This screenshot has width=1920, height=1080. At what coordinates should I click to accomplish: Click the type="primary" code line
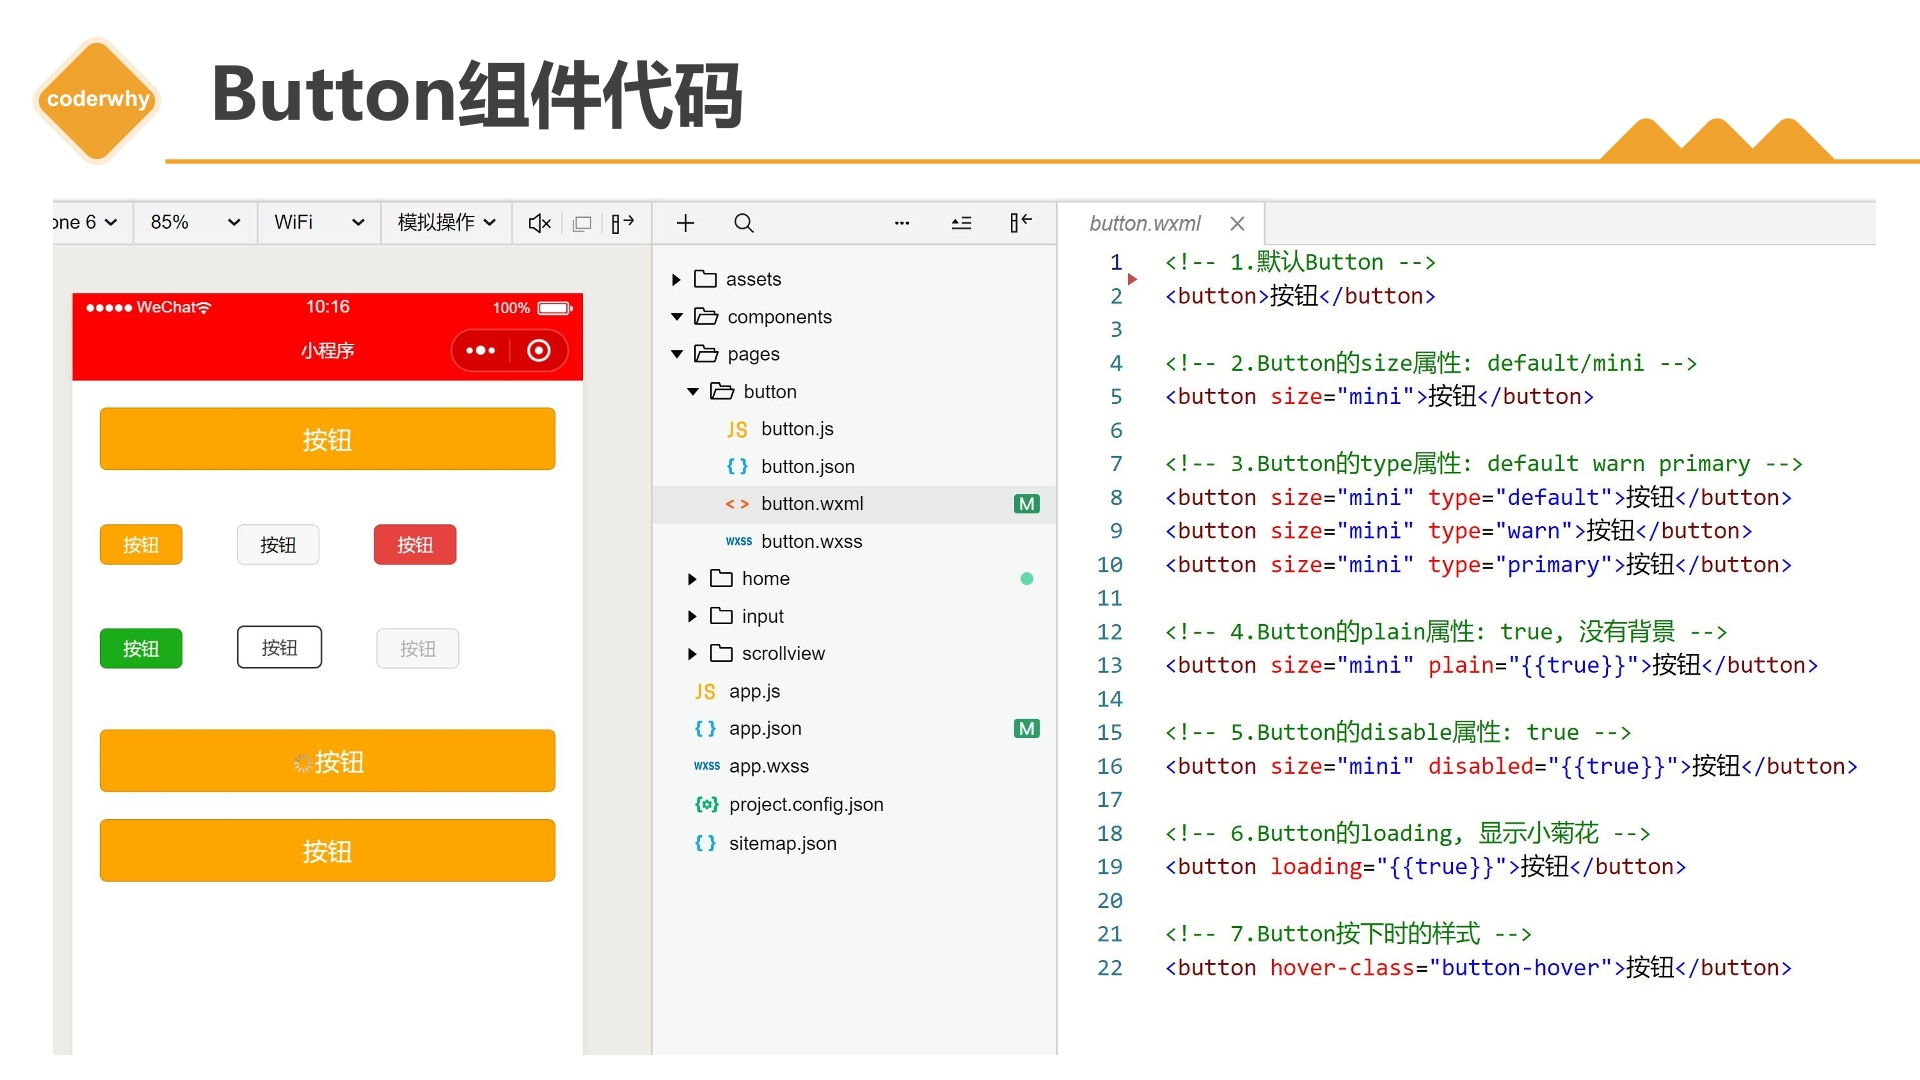(x=1478, y=565)
